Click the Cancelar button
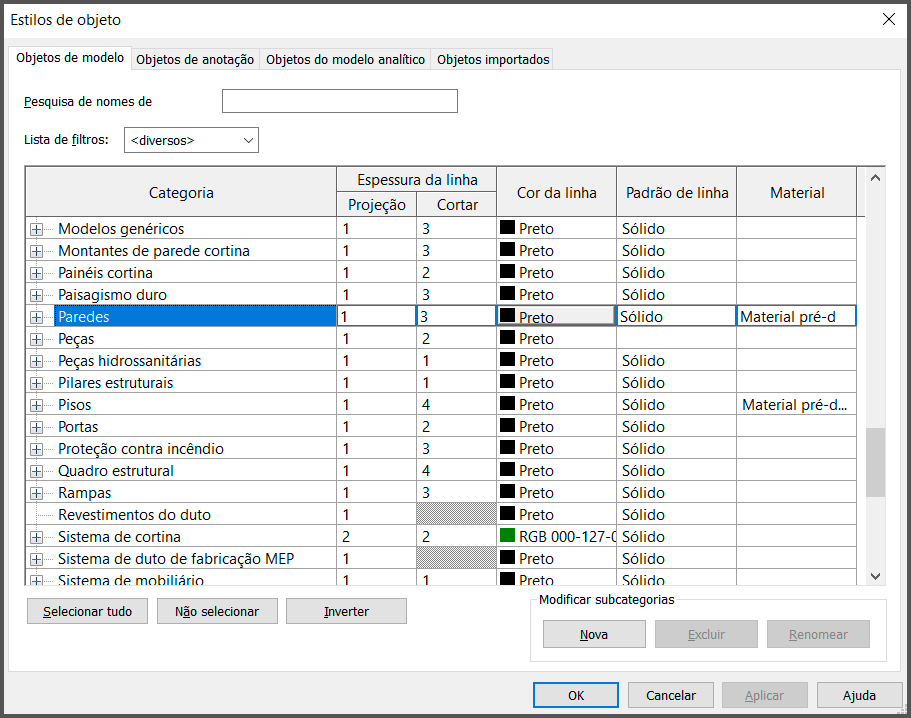This screenshot has height=718, width=911. click(670, 695)
